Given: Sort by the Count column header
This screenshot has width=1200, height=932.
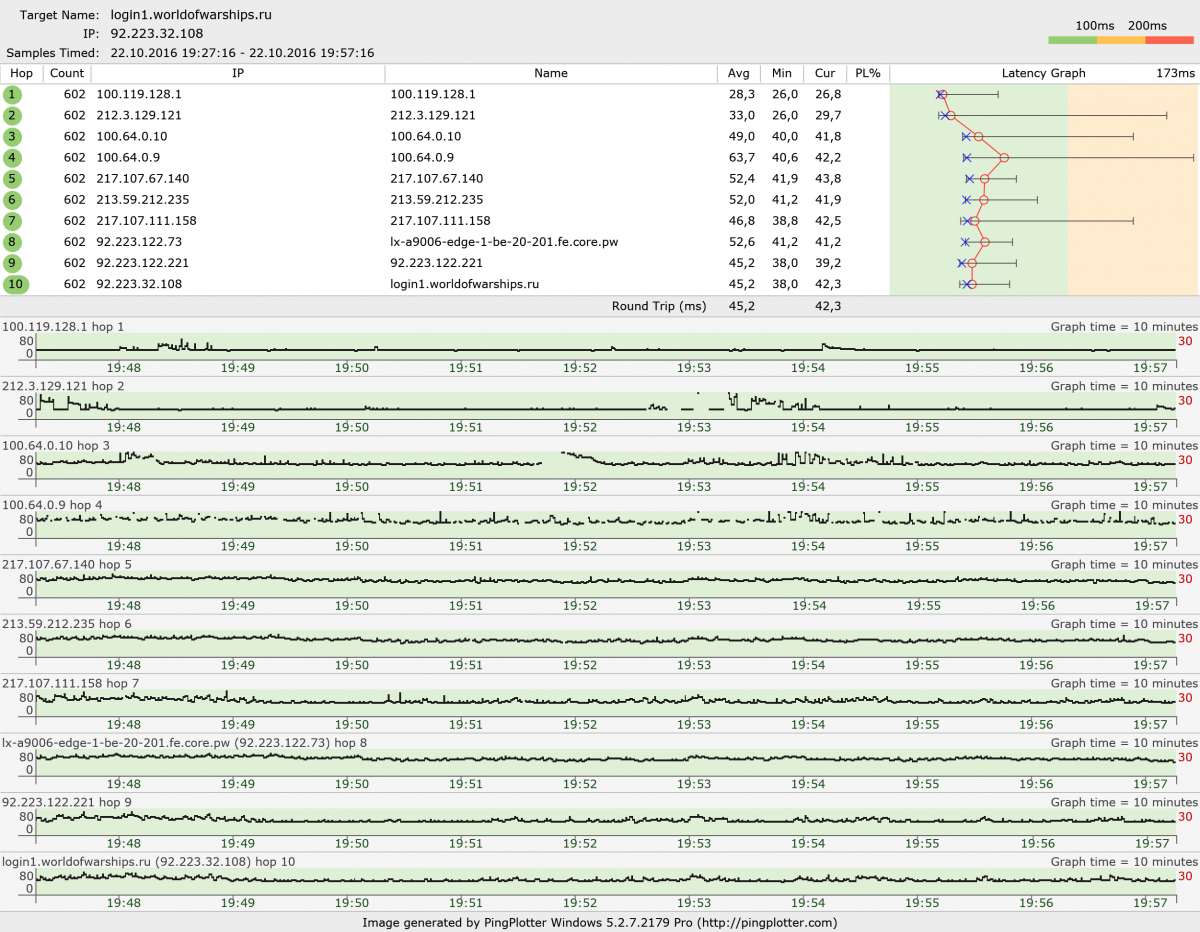Looking at the screenshot, I should 67,73.
